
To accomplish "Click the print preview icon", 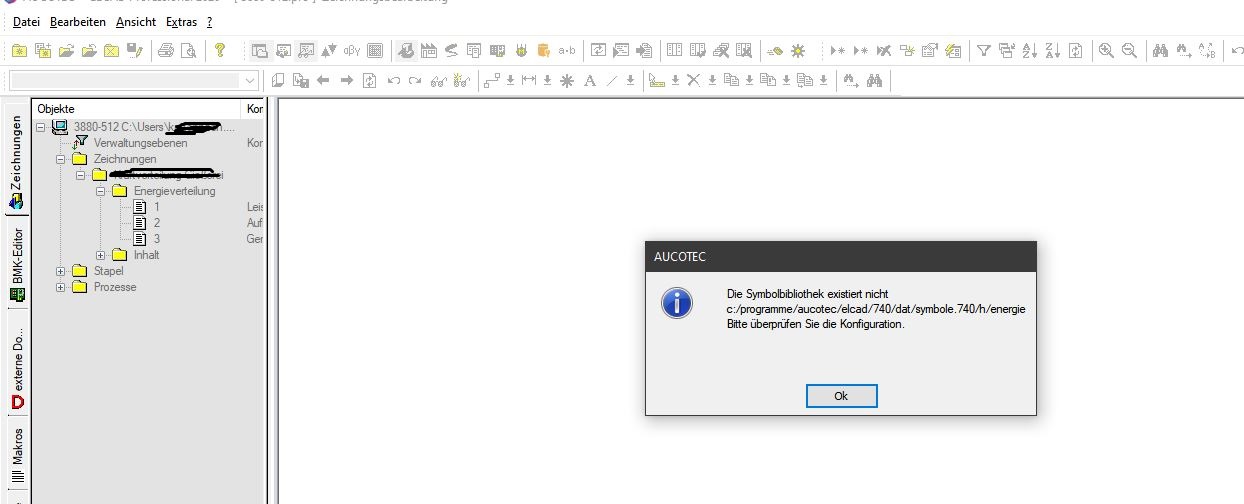I will click(188, 50).
